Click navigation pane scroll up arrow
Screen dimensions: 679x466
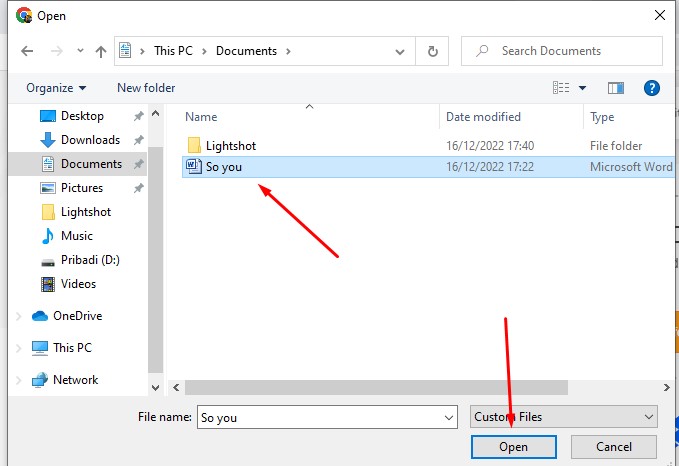click(155, 113)
